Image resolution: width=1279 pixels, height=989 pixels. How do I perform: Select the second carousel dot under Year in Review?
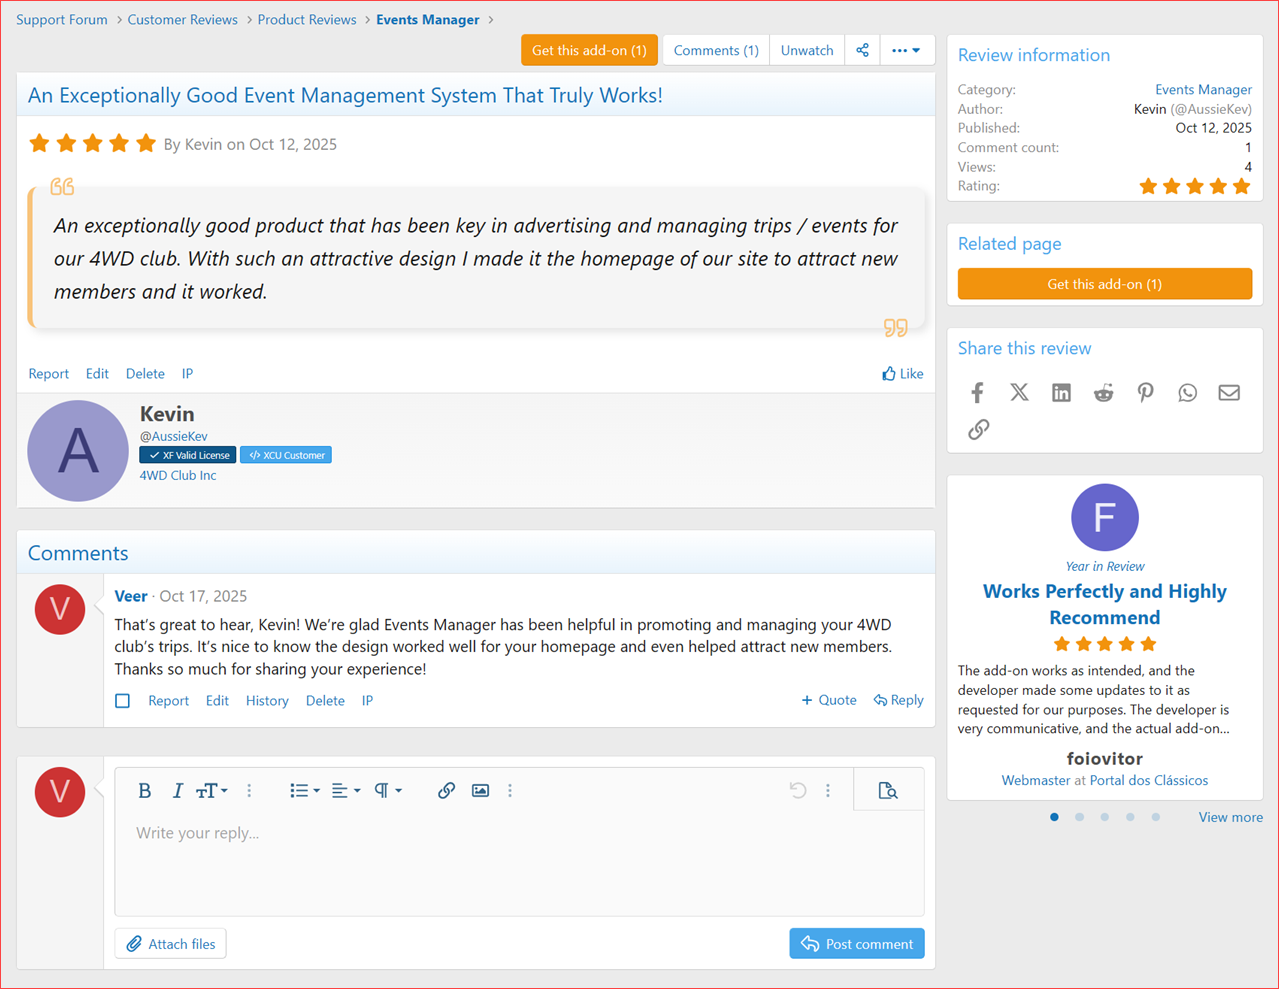[x=1079, y=817]
